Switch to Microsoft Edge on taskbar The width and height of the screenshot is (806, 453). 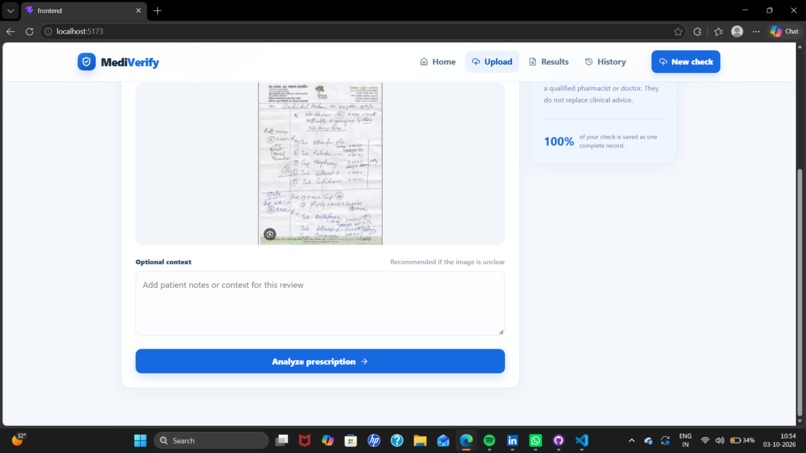click(466, 441)
